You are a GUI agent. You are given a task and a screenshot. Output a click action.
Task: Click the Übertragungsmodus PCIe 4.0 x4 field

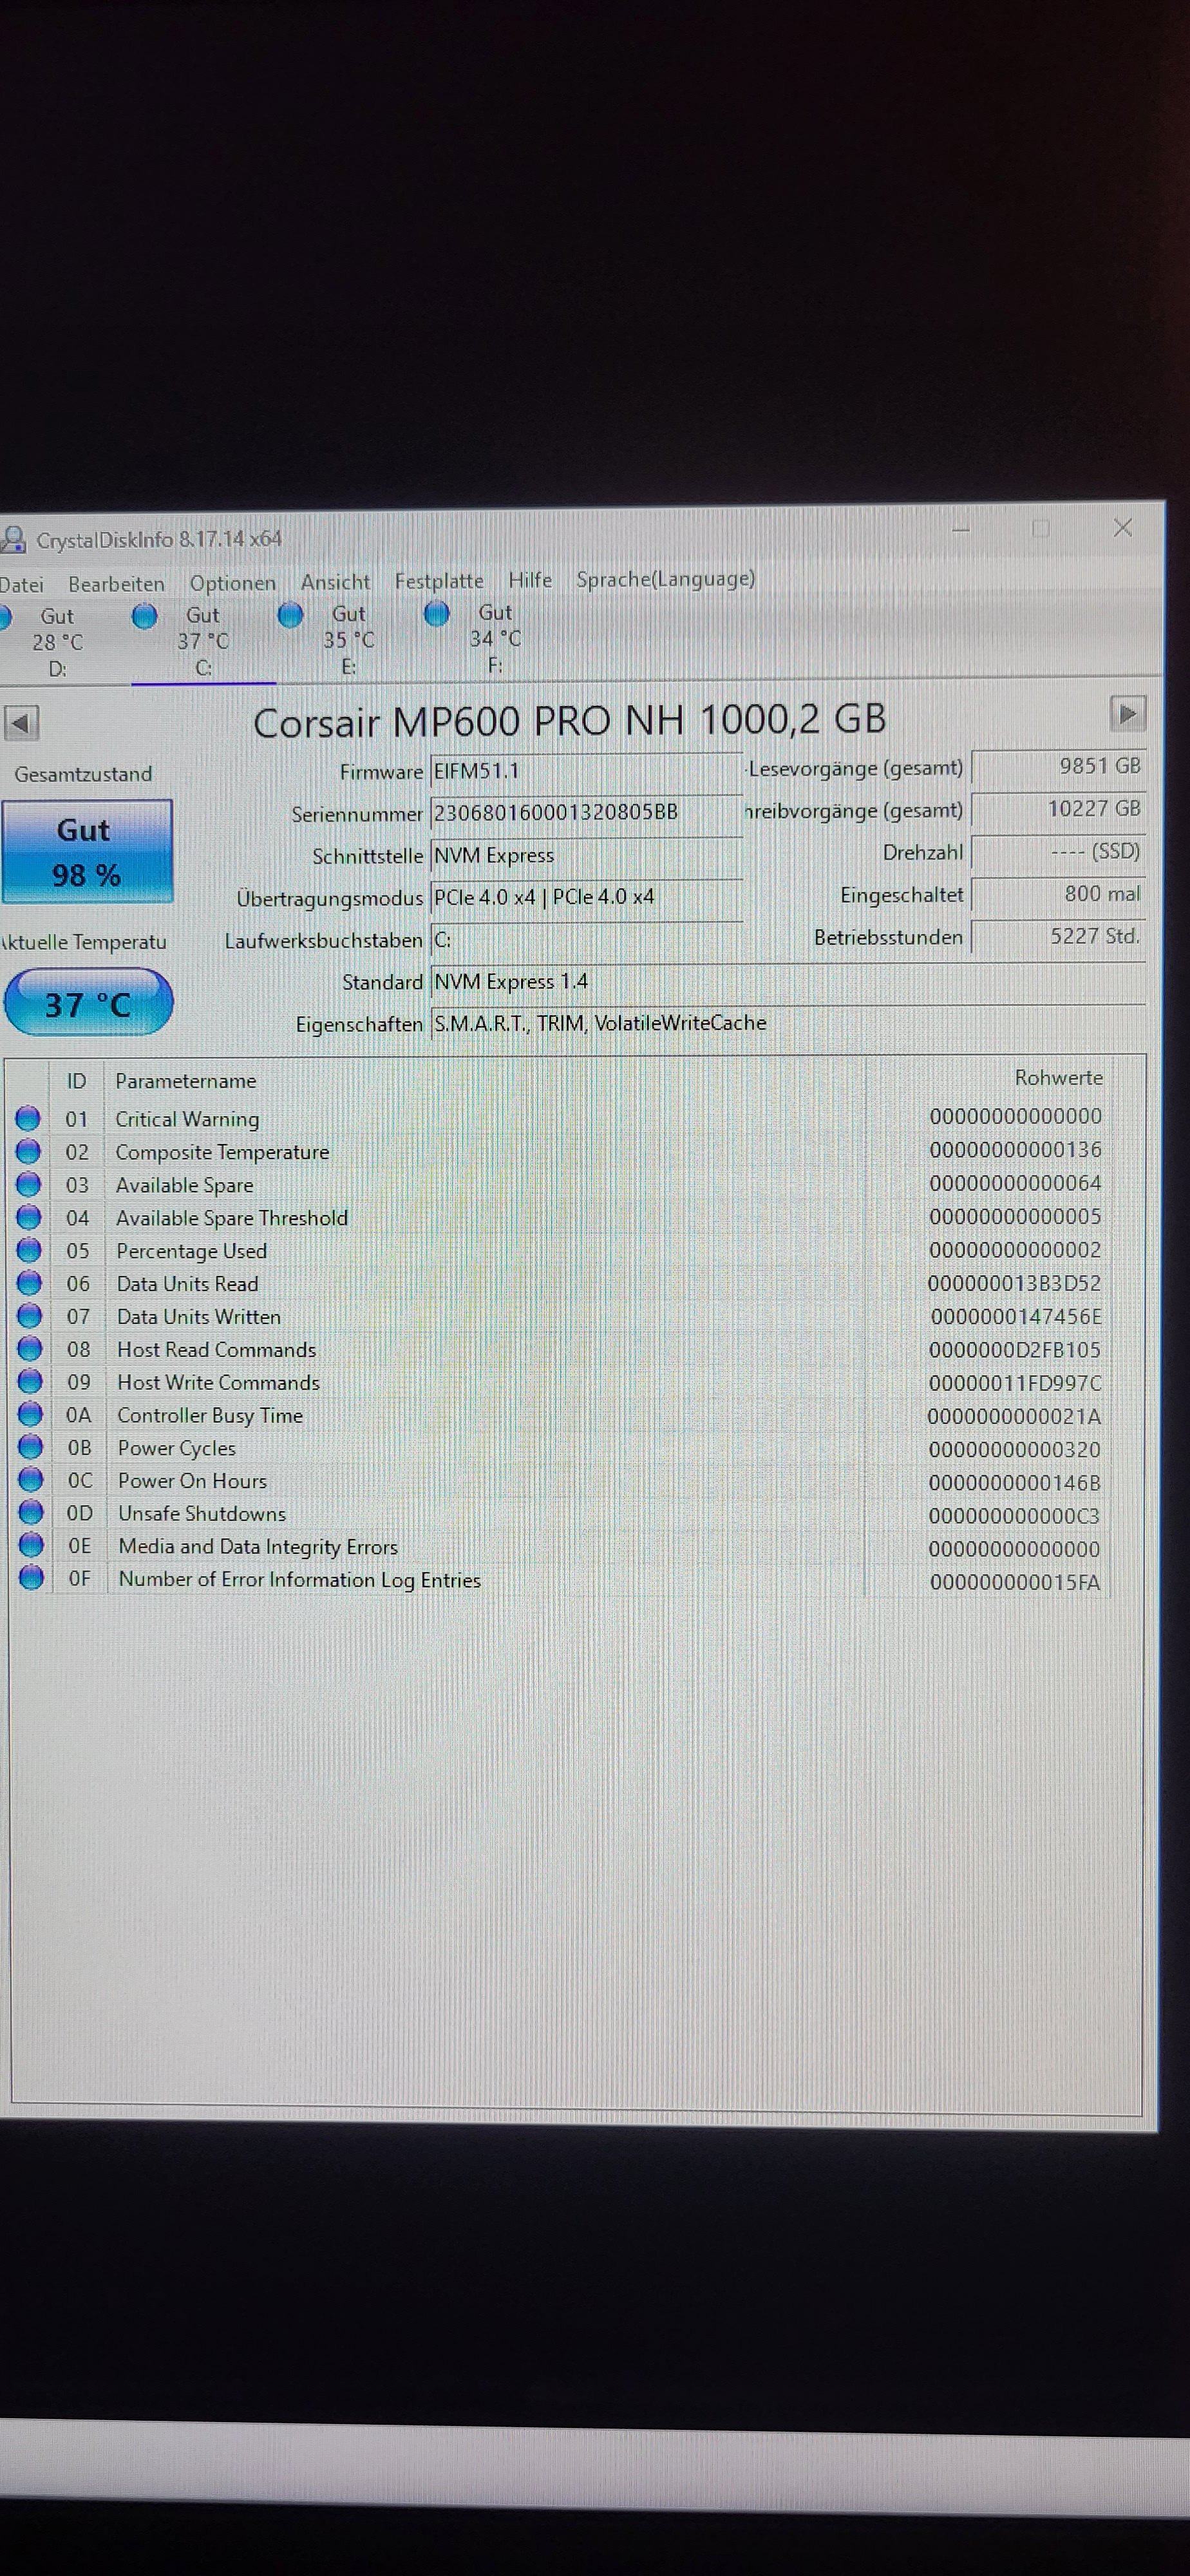tap(586, 897)
